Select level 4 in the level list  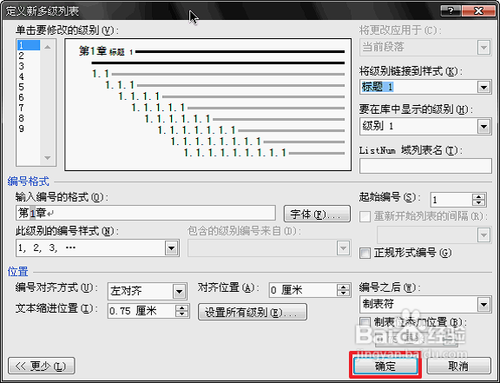click(29, 77)
